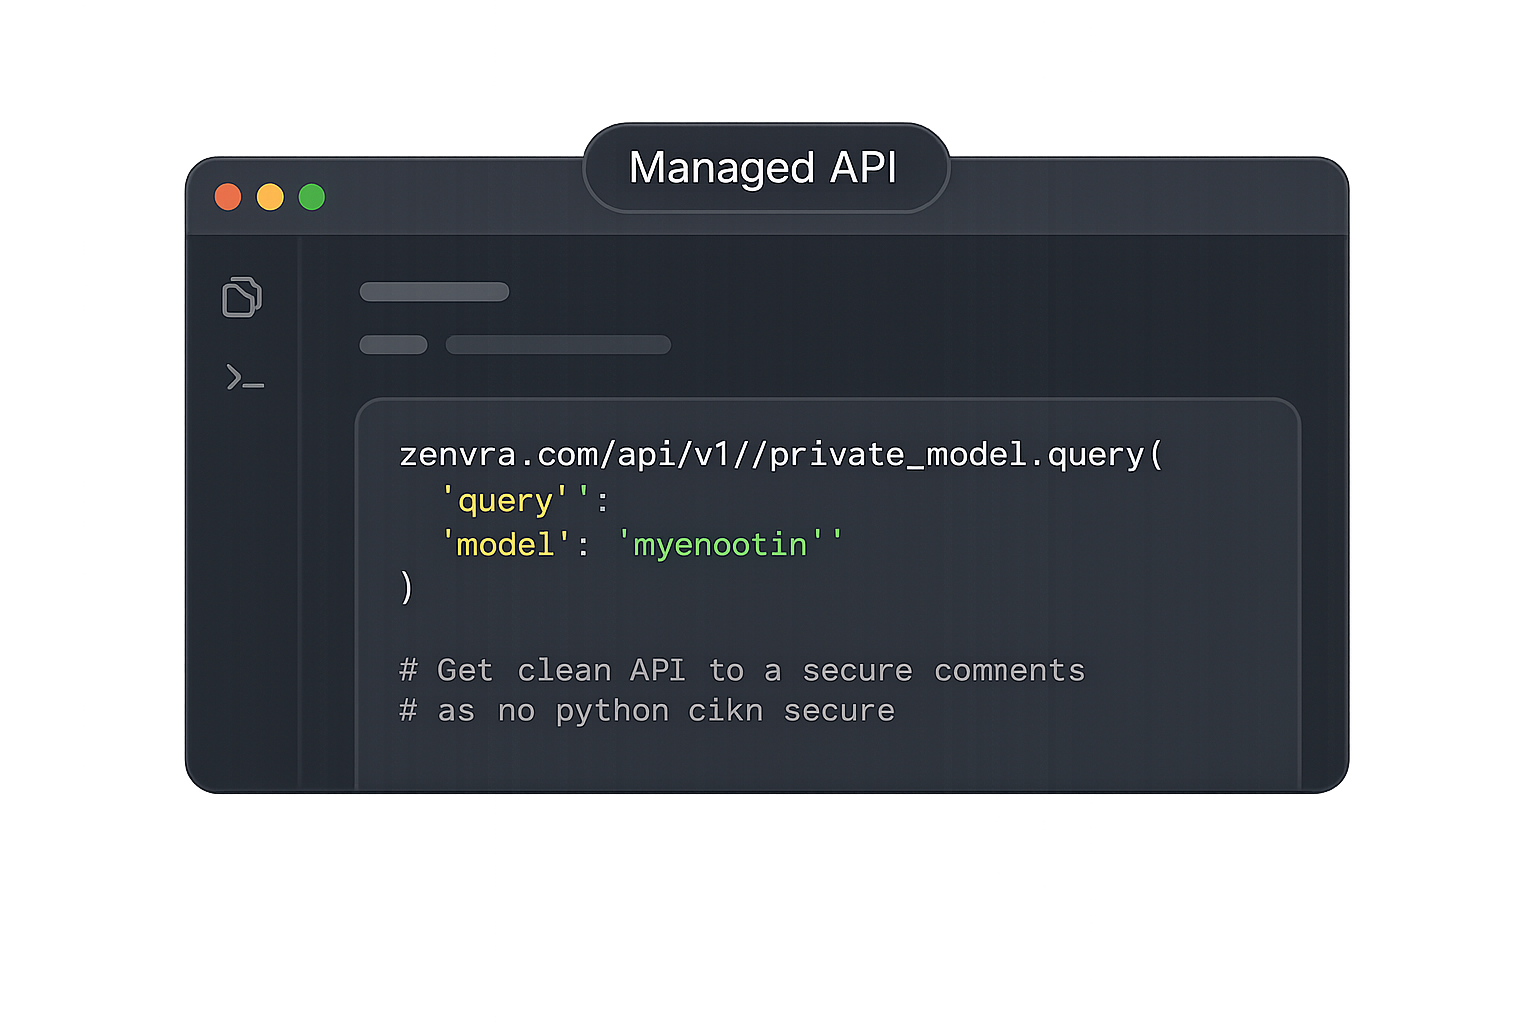Open the terminal prompt icon
Viewport: 1536px width, 1024px height.
point(245,377)
